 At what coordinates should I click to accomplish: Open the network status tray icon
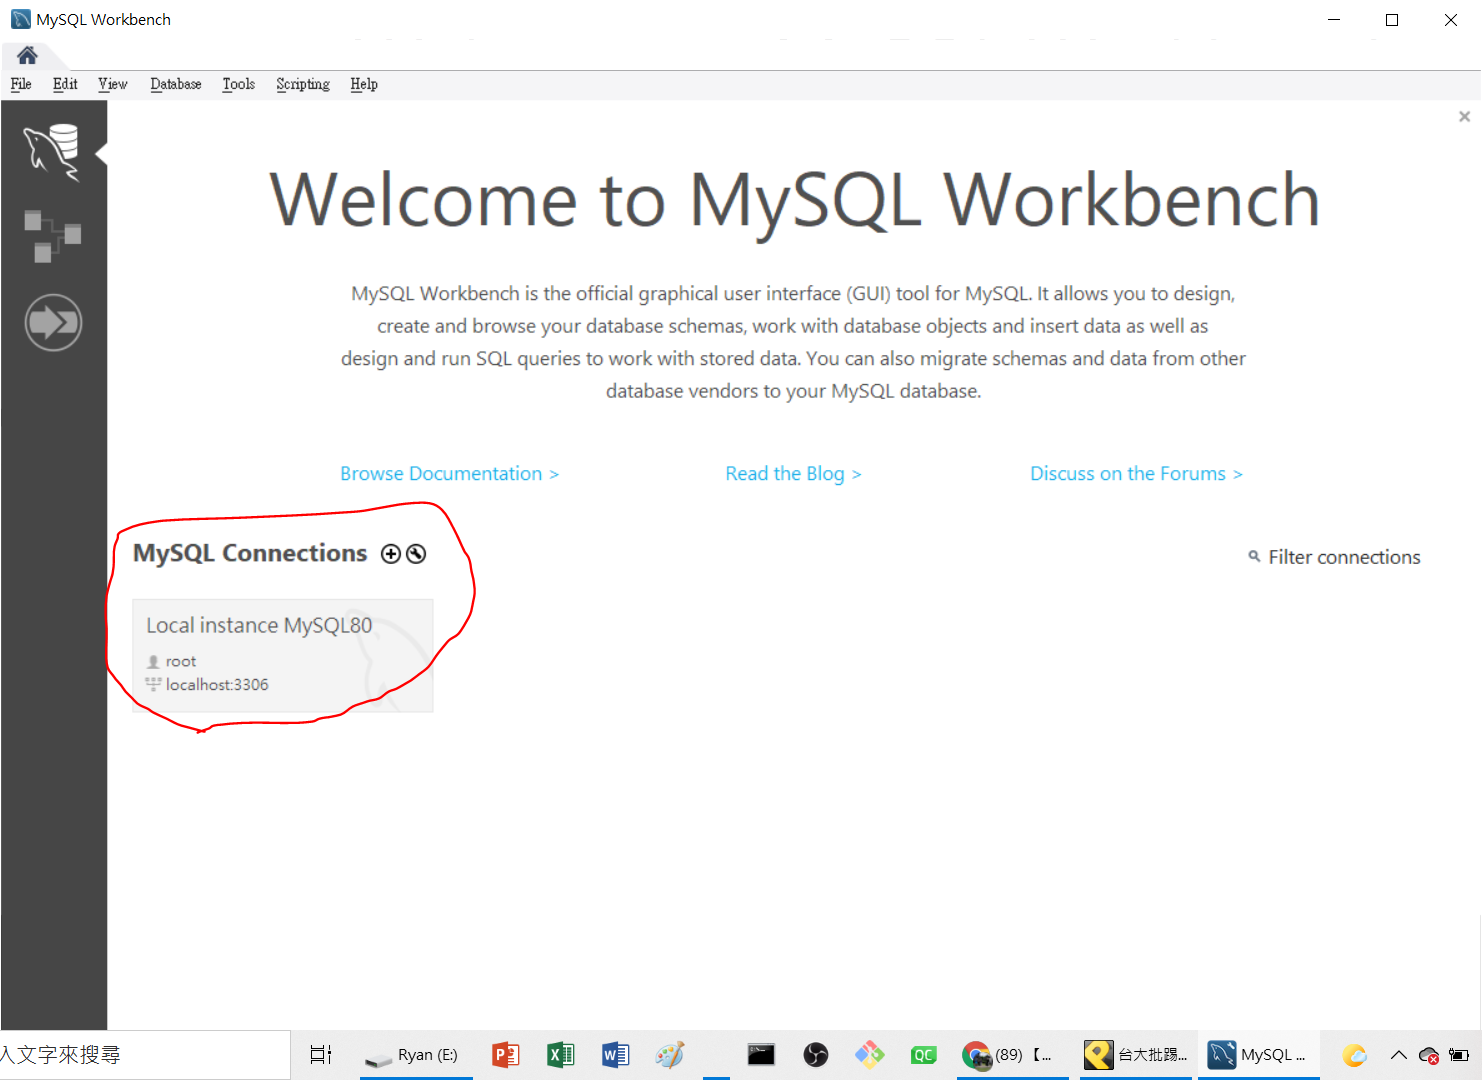[1429, 1055]
